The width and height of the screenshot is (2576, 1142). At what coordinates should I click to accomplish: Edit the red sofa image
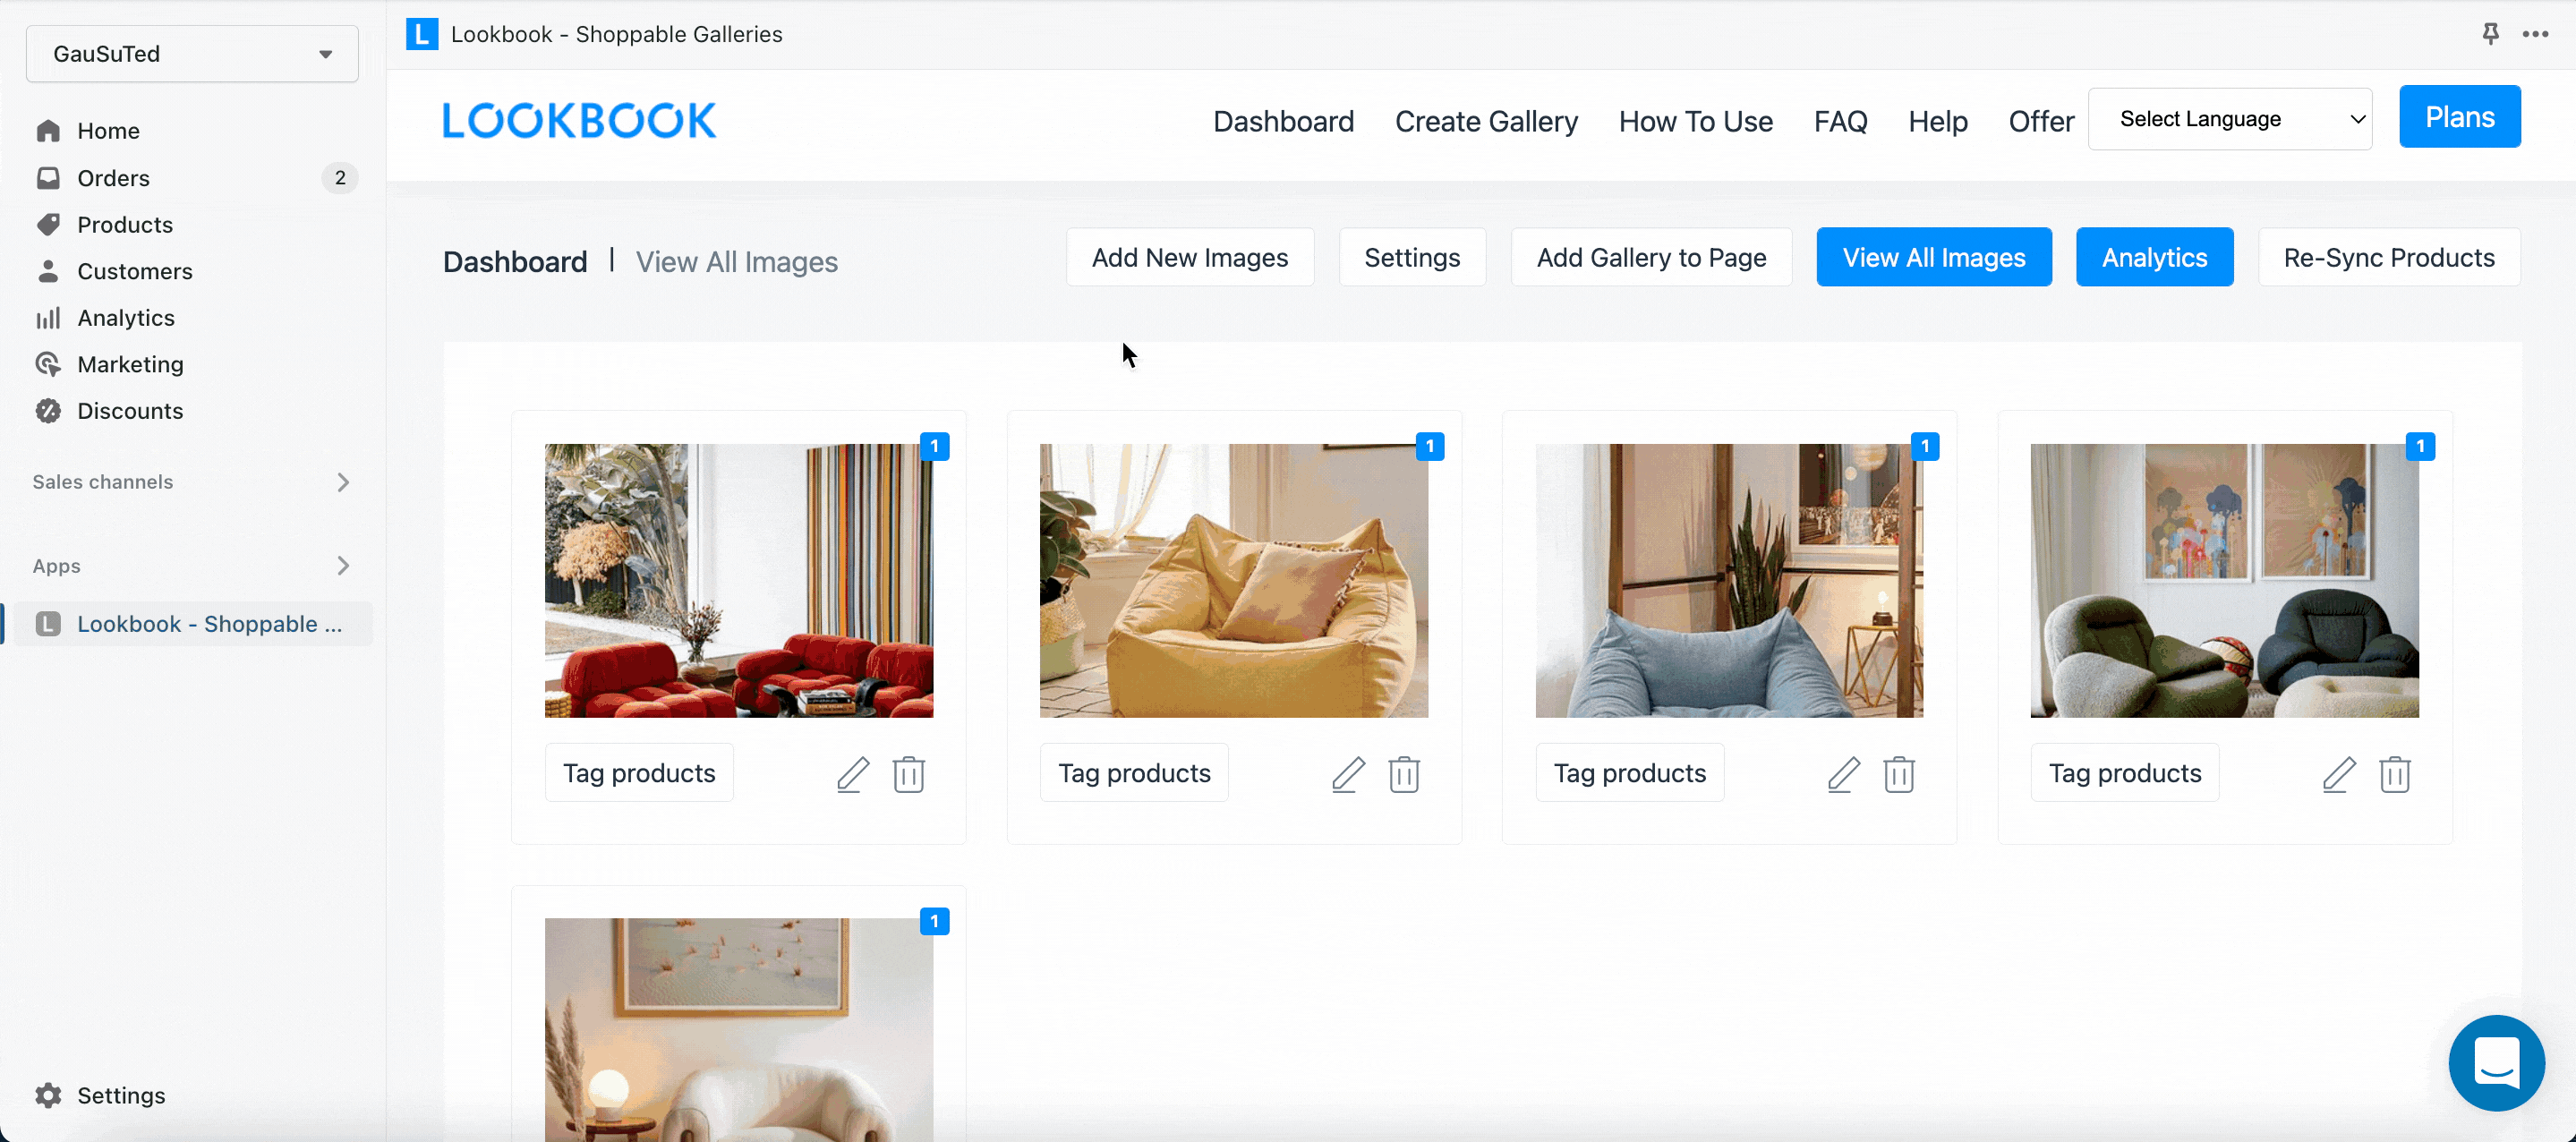tap(853, 774)
